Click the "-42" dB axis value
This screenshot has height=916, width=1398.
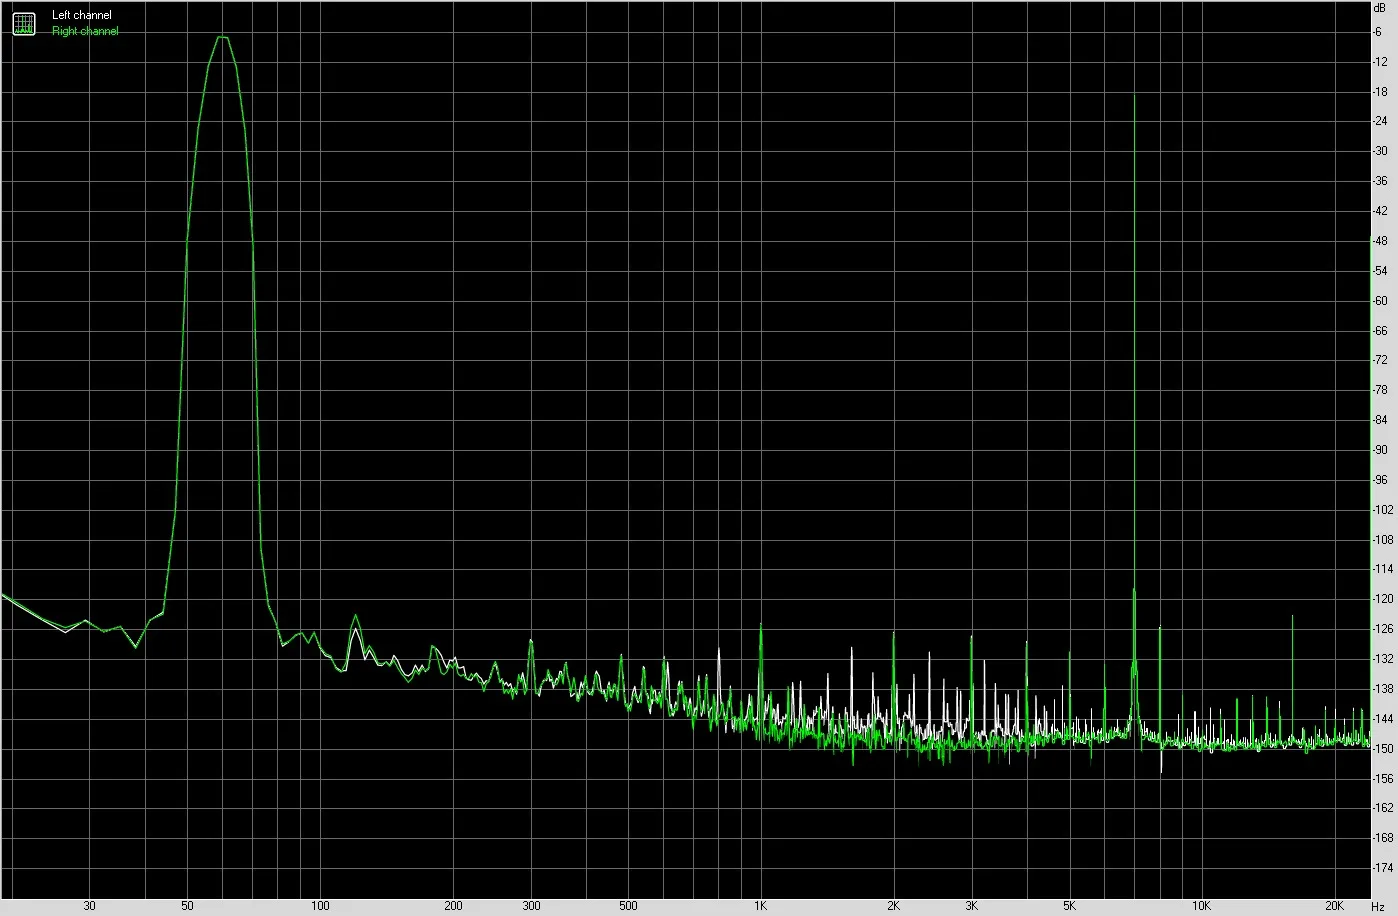pyautogui.click(x=1380, y=211)
